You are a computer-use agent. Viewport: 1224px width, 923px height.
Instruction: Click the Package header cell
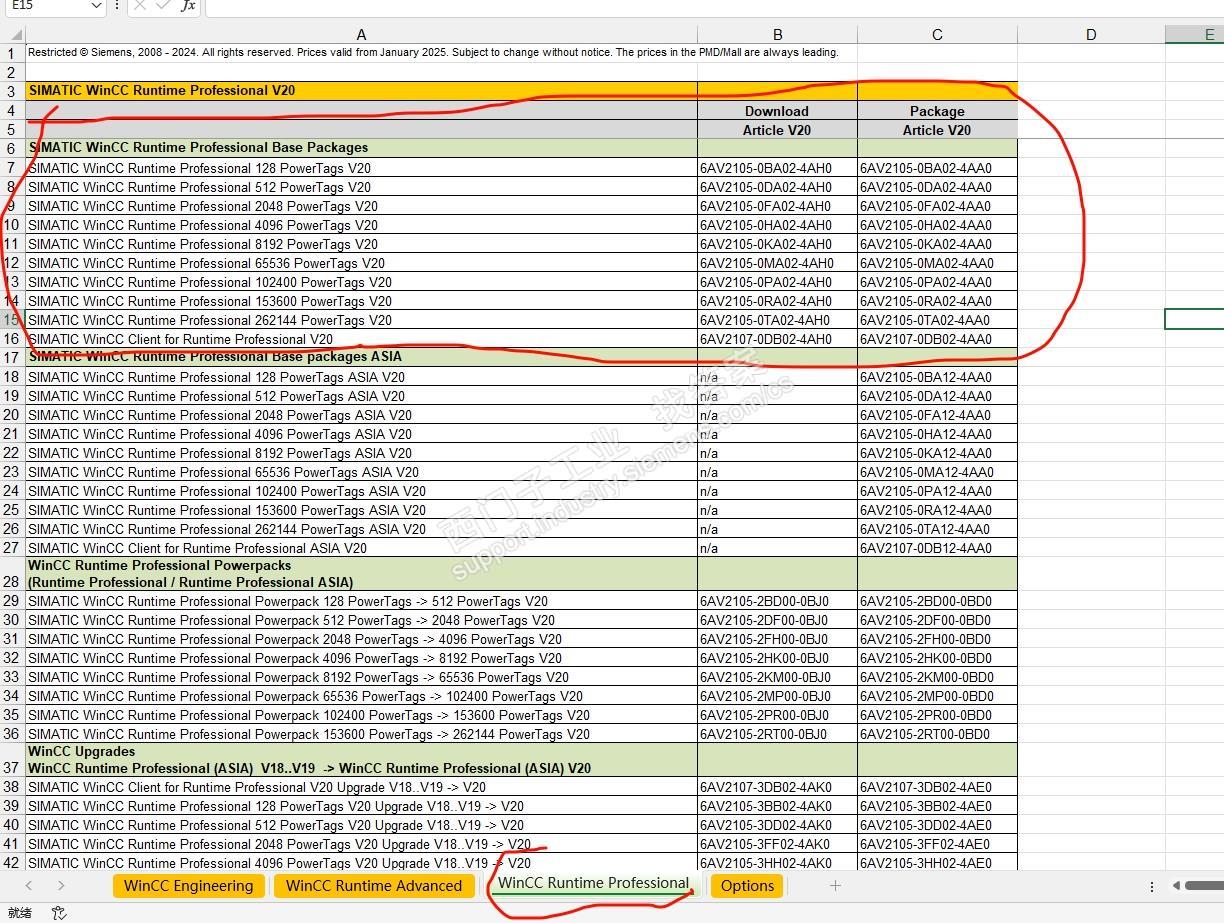937,111
